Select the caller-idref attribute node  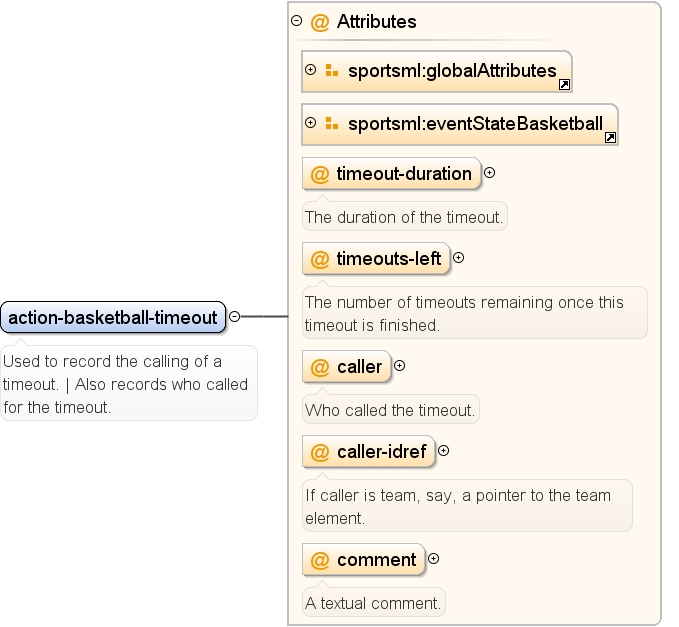coord(369,452)
